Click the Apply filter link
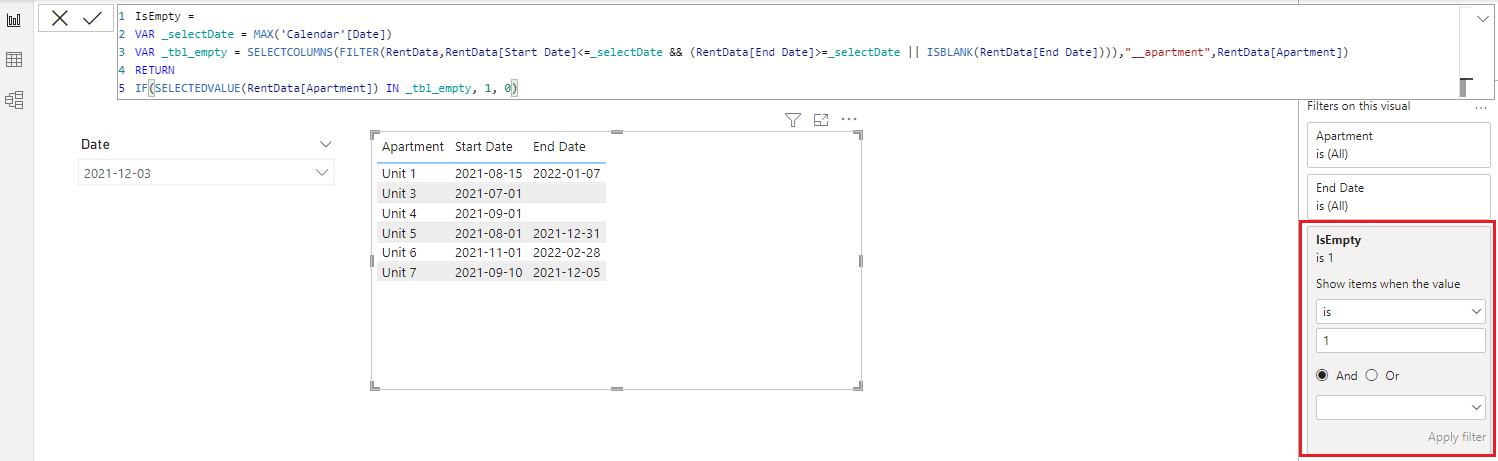The height and width of the screenshot is (461, 1498). click(1456, 437)
